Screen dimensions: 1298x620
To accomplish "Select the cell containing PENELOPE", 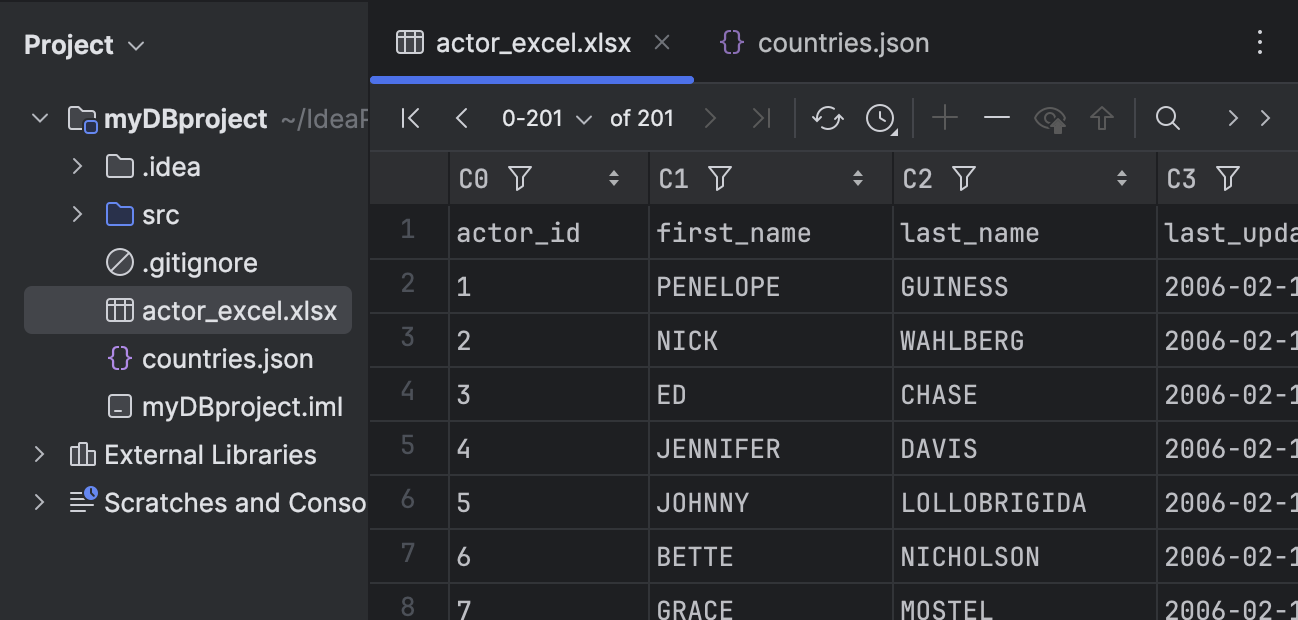I will coord(717,286).
